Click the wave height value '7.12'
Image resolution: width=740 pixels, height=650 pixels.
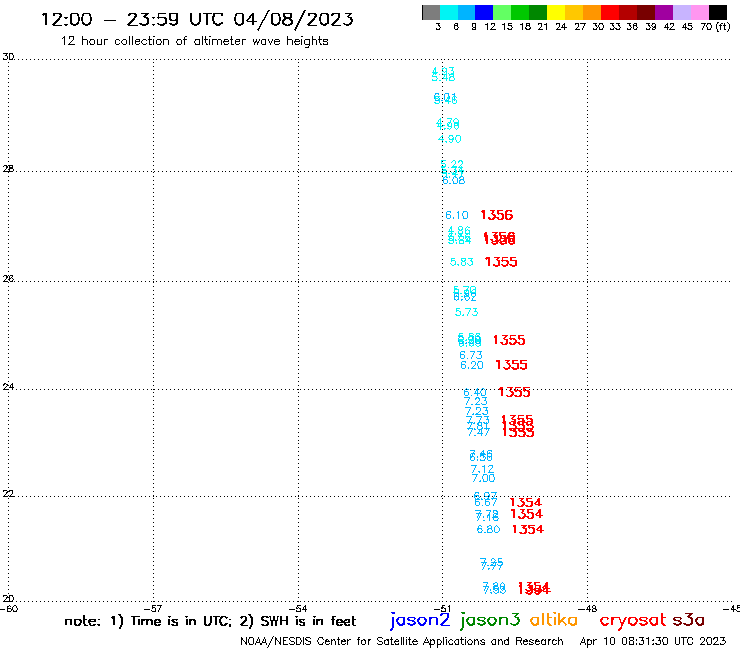(x=482, y=469)
